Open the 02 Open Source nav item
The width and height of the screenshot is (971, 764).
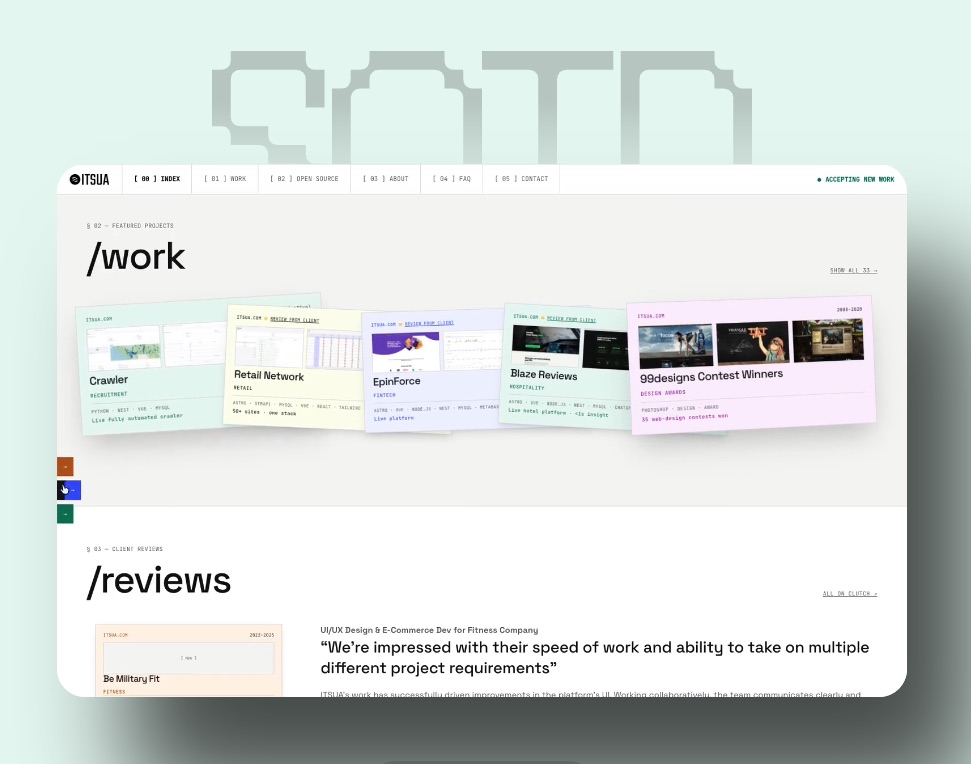click(304, 179)
